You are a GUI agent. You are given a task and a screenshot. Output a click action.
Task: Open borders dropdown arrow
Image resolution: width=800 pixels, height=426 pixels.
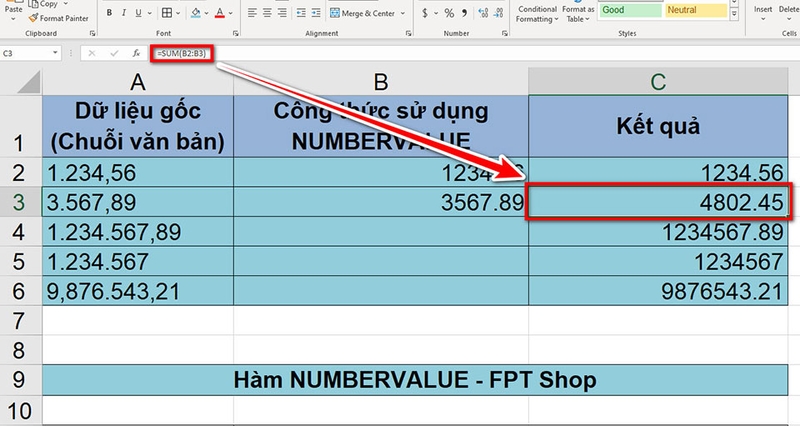tap(178, 13)
